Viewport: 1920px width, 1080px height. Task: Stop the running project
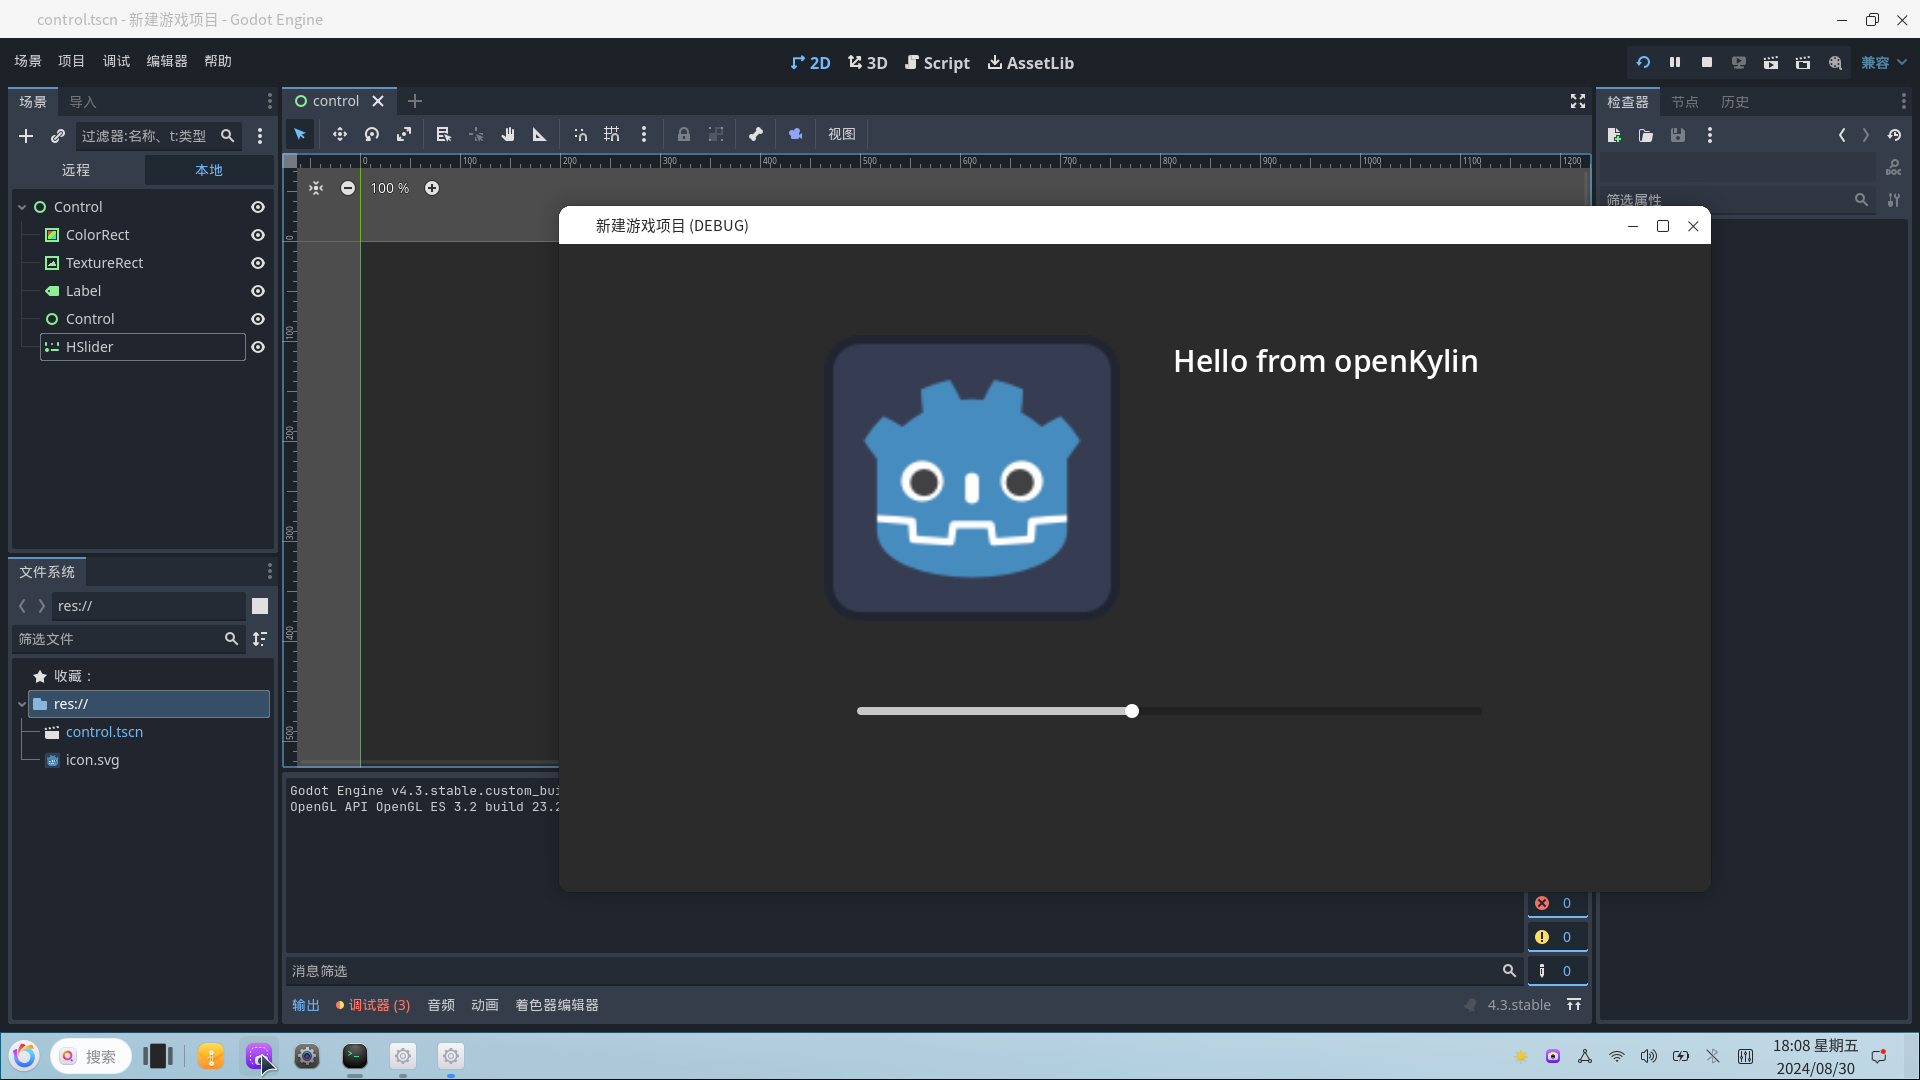tap(1707, 62)
